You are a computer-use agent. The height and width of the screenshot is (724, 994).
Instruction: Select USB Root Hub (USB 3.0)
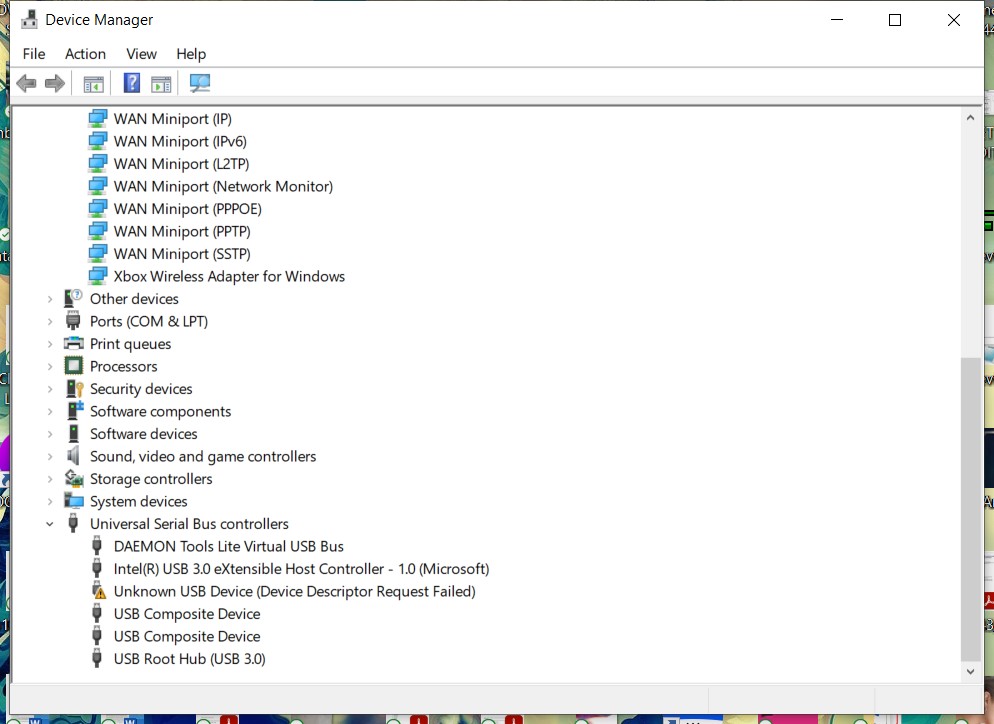pyautogui.click(x=189, y=659)
